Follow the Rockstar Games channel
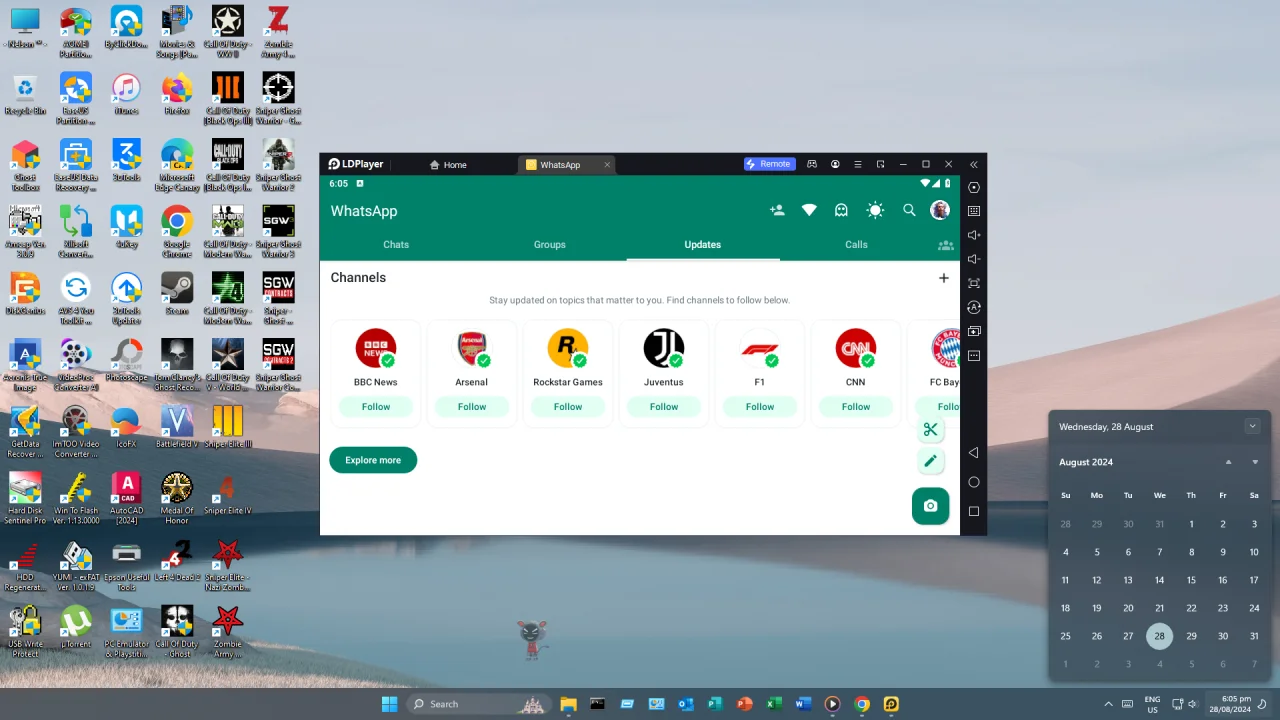The image size is (1280, 720). [x=568, y=407]
